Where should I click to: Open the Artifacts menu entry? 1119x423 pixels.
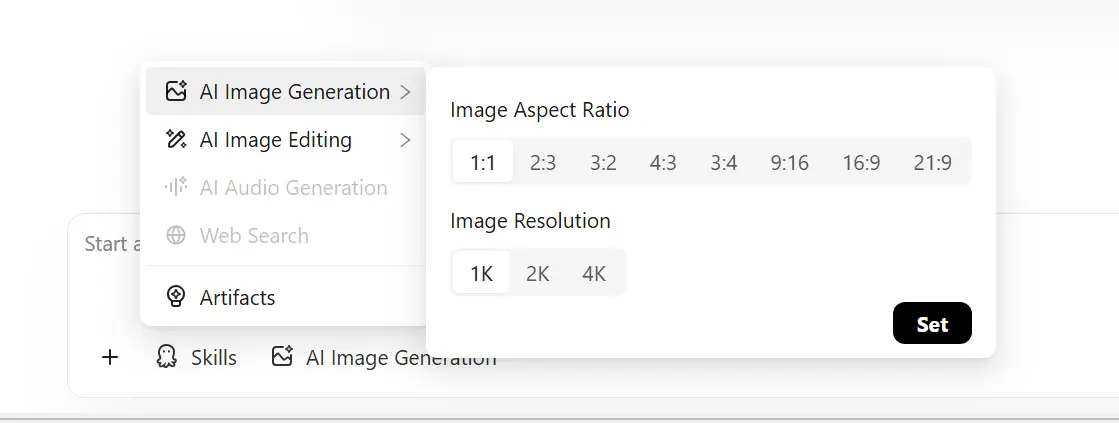(237, 297)
